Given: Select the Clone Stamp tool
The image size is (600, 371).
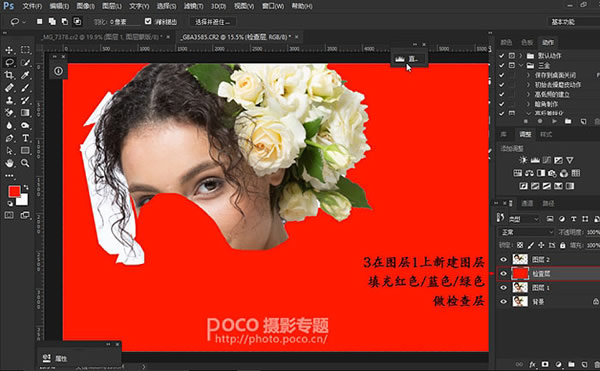Looking at the screenshot, I should 9,100.
